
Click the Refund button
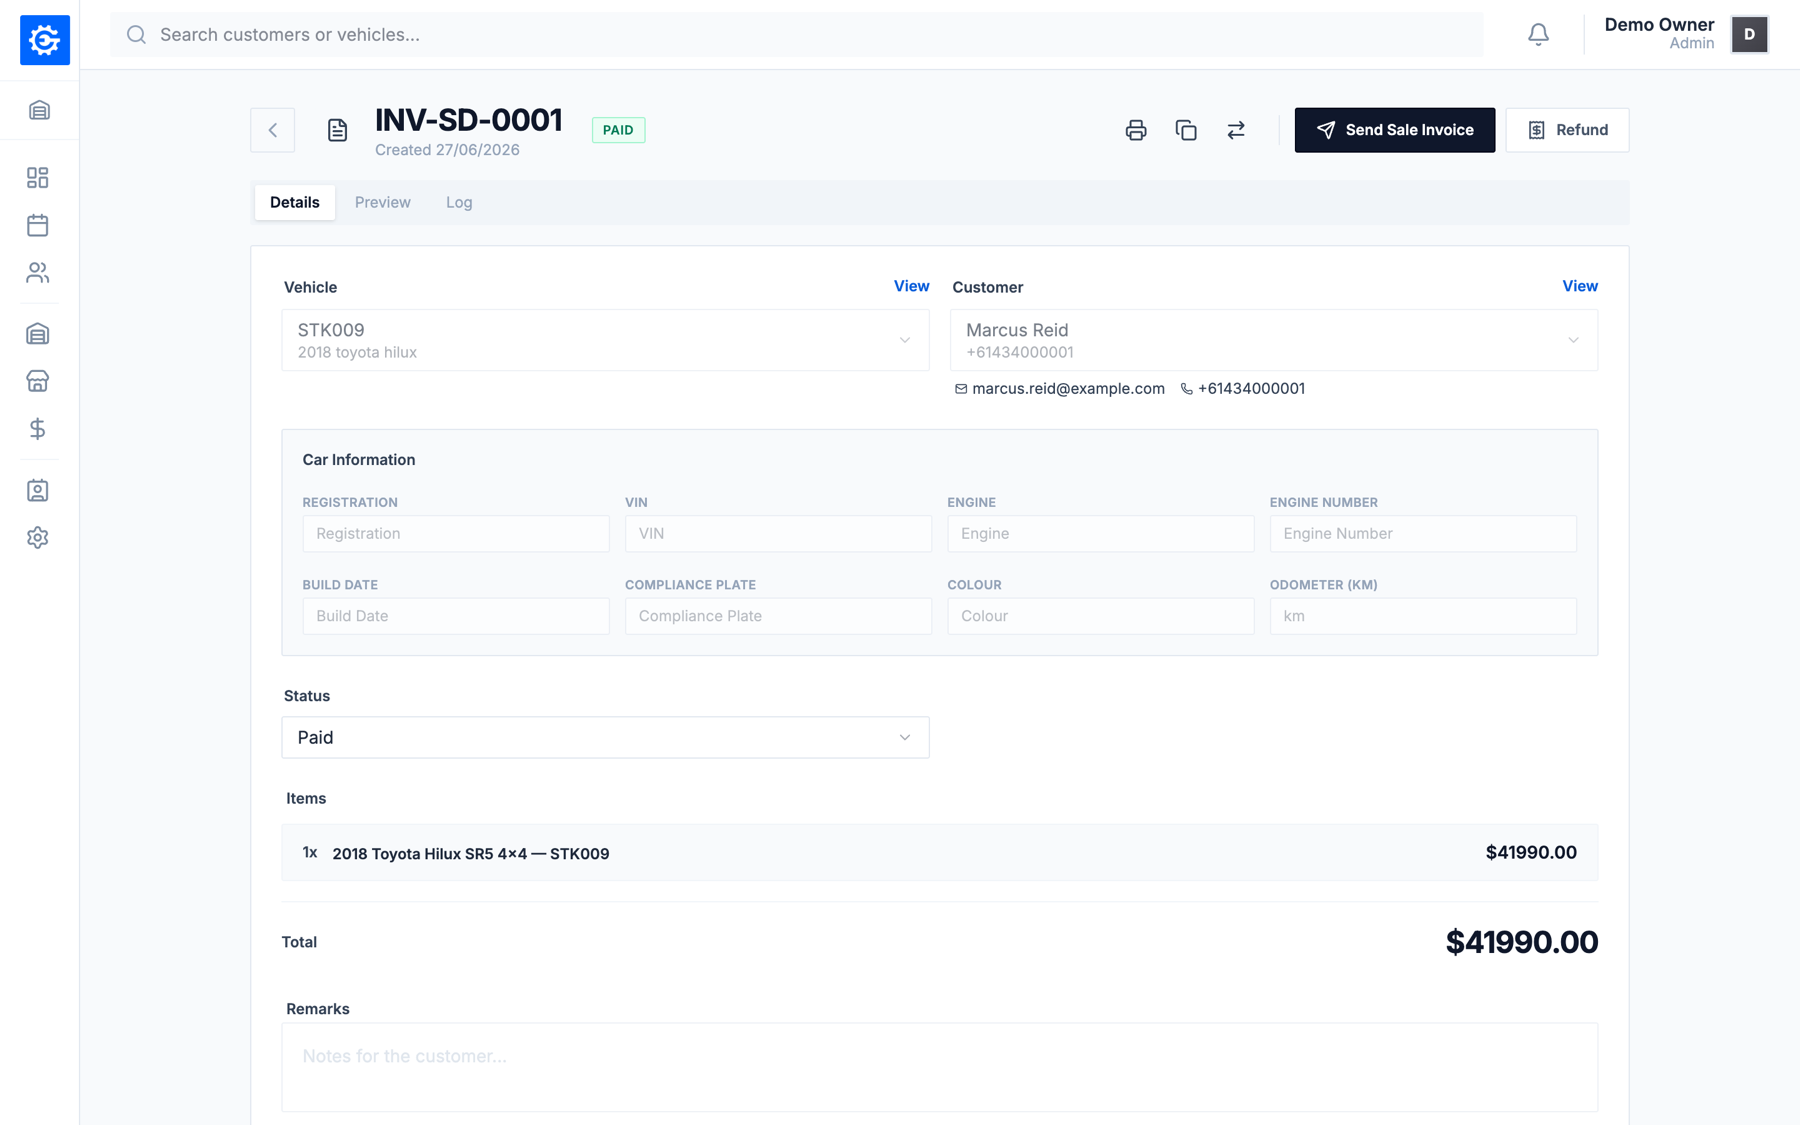click(1567, 130)
